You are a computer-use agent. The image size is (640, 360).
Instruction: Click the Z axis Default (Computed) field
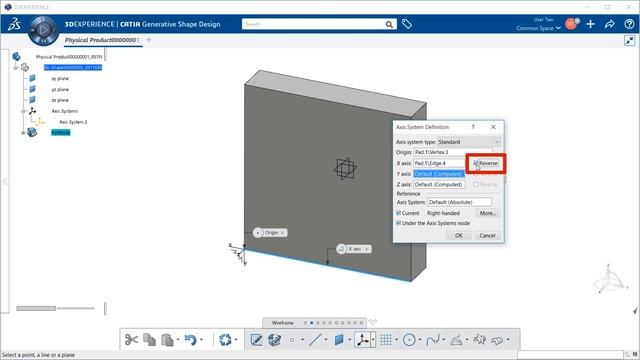coord(439,184)
